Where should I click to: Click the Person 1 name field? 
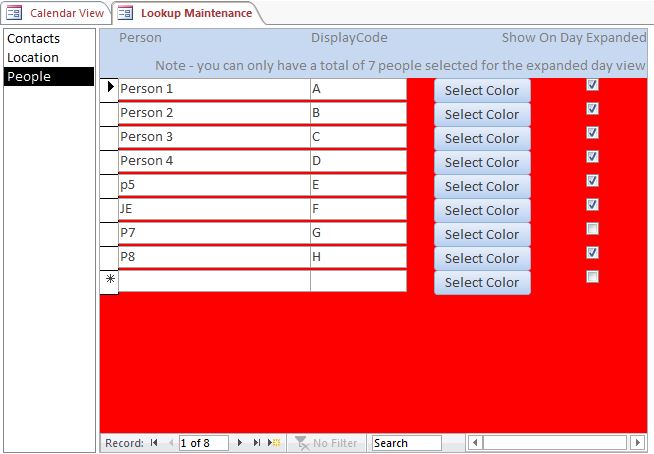(214, 89)
